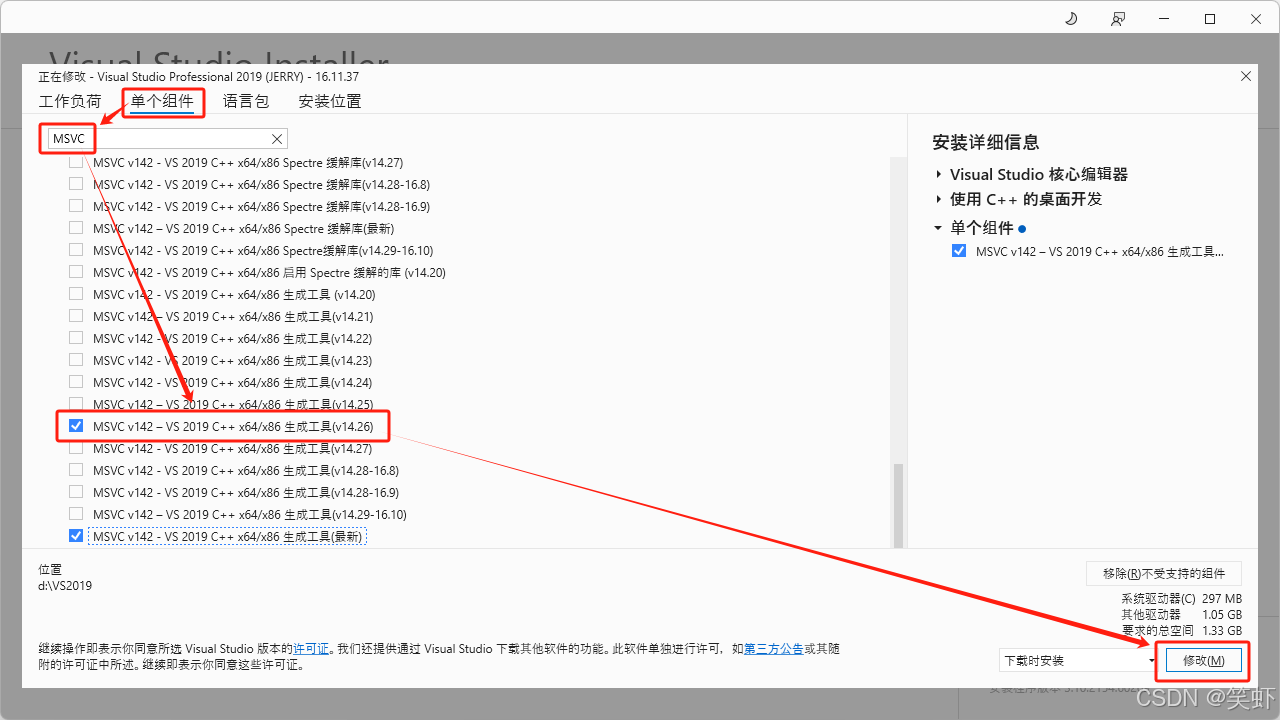Close the modify dialog with X
Viewport: 1280px width, 720px height.
pos(1246,76)
